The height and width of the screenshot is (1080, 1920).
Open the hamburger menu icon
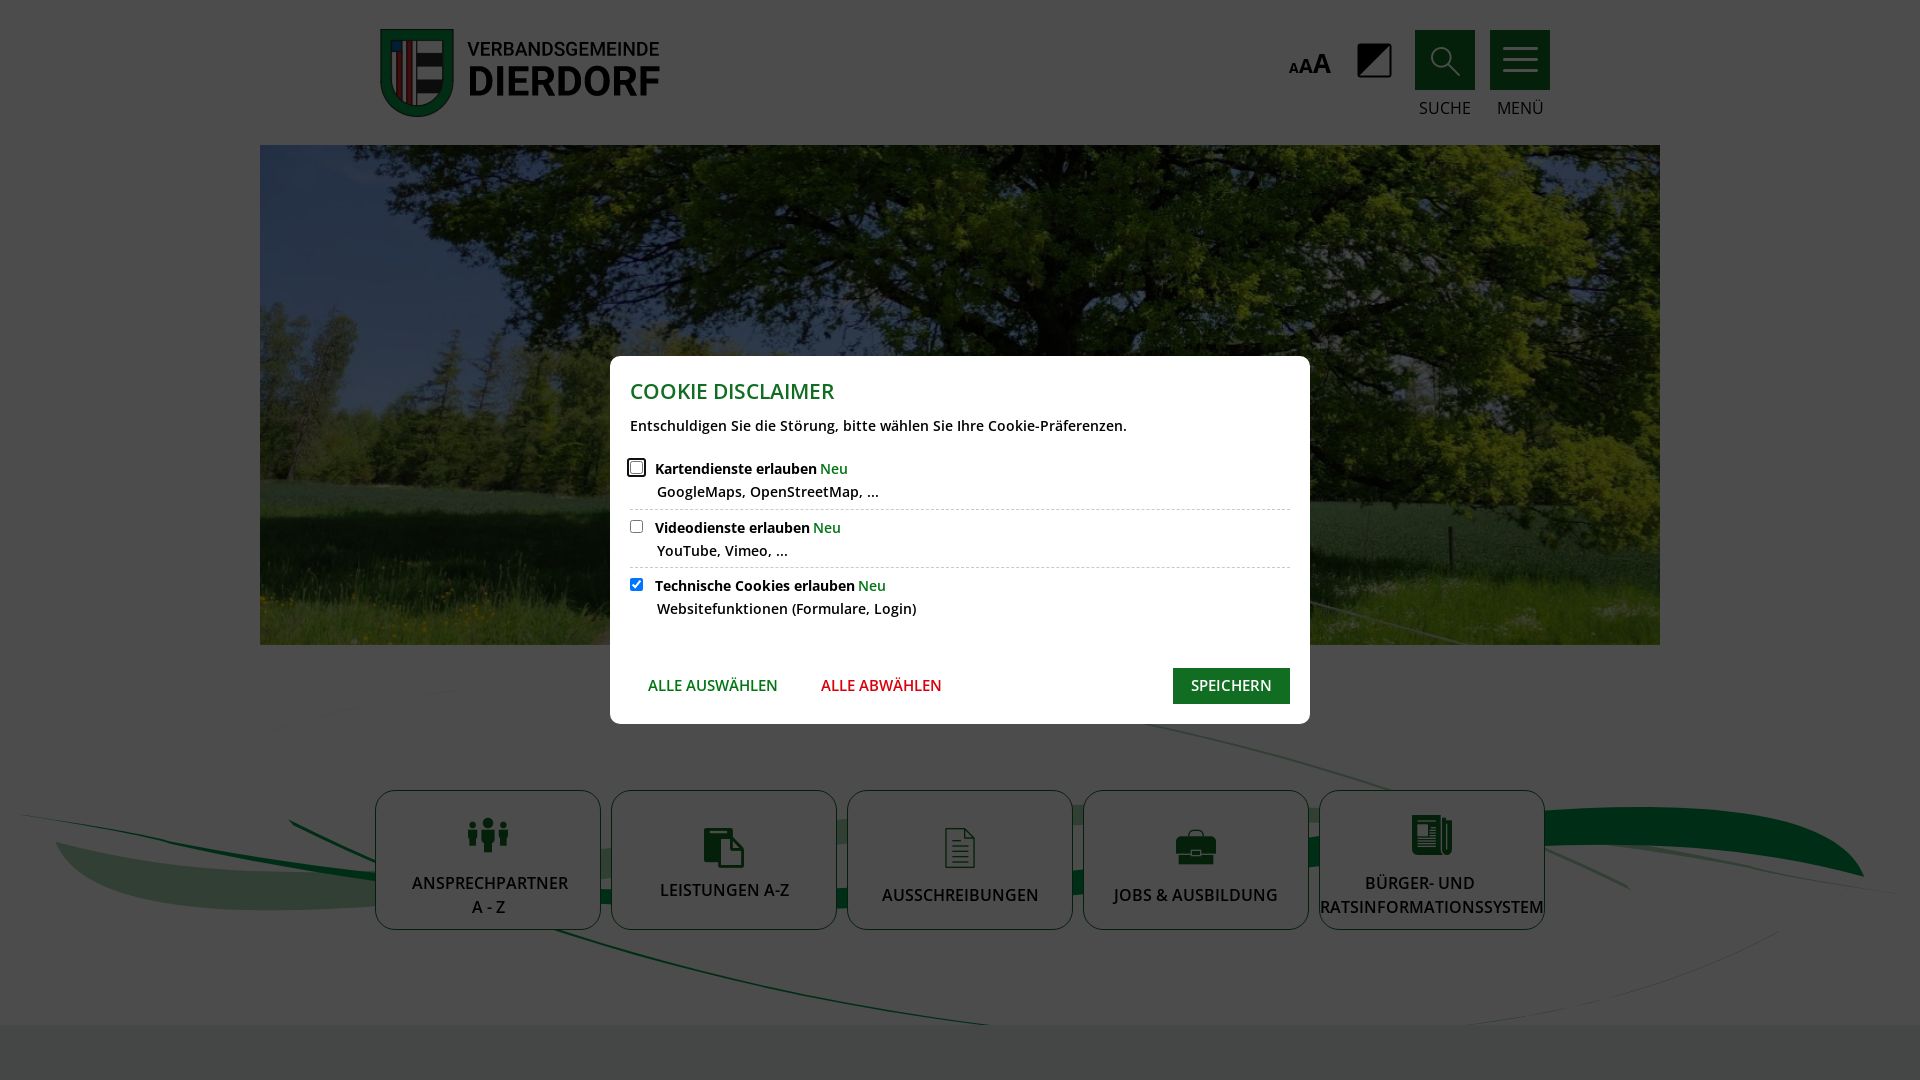pyautogui.click(x=1519, y=60)
